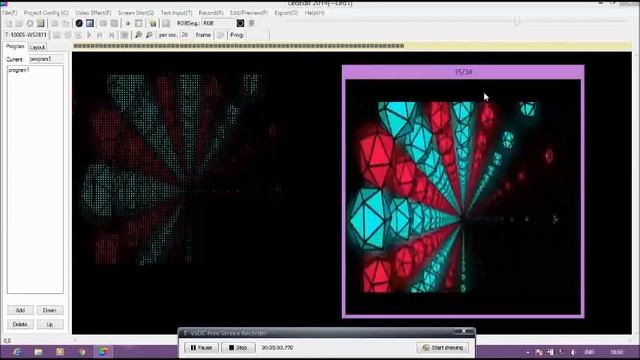The image size is (640, 360).
Task: Open Internet Explorer from the taskbar
Action: click(x=17, y=352)
